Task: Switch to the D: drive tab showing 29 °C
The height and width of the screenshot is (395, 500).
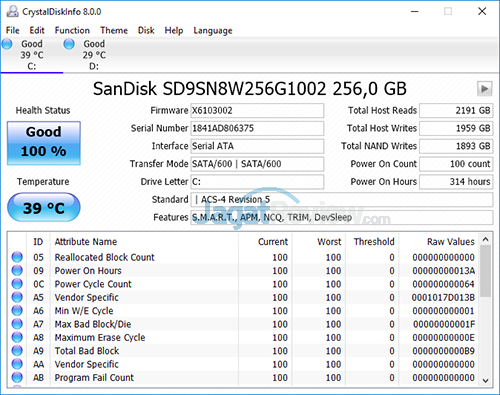Action: click(94, 55)
